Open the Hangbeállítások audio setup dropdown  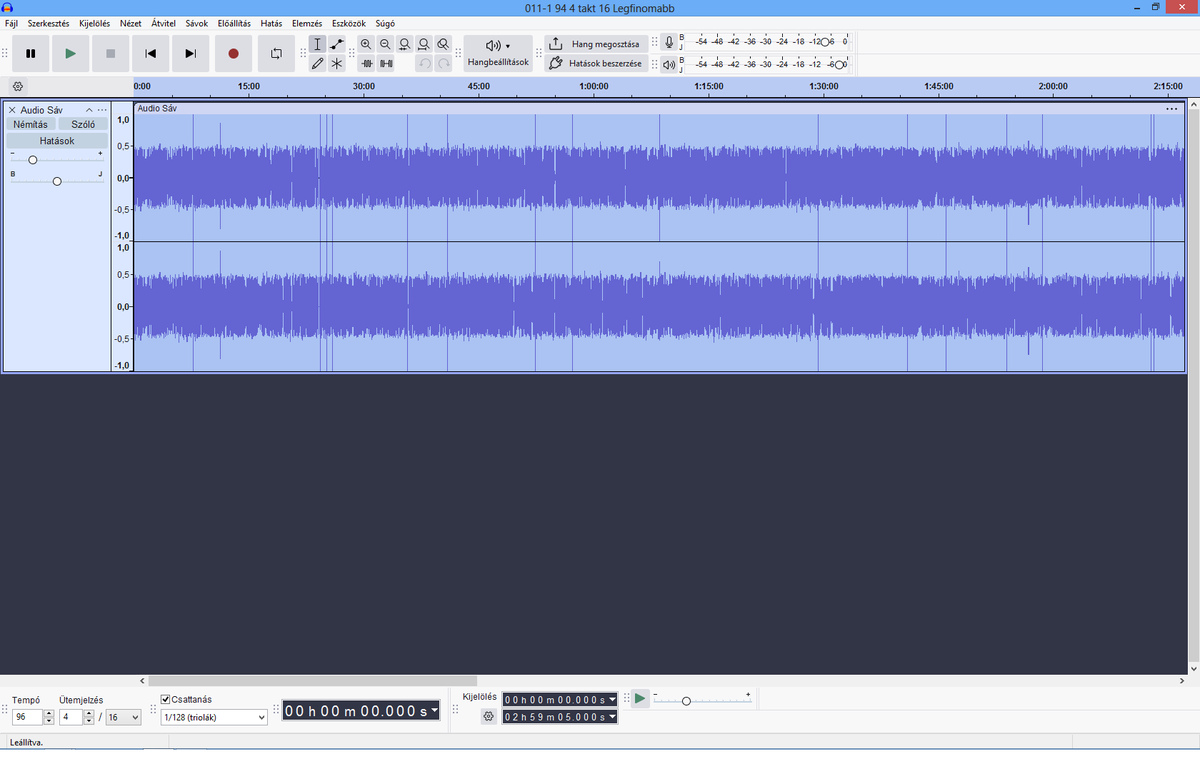click(498, 53)
